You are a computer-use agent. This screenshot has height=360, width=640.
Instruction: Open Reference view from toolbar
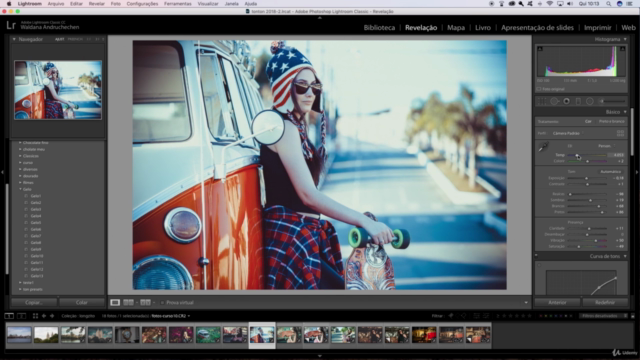pos(128,302)
